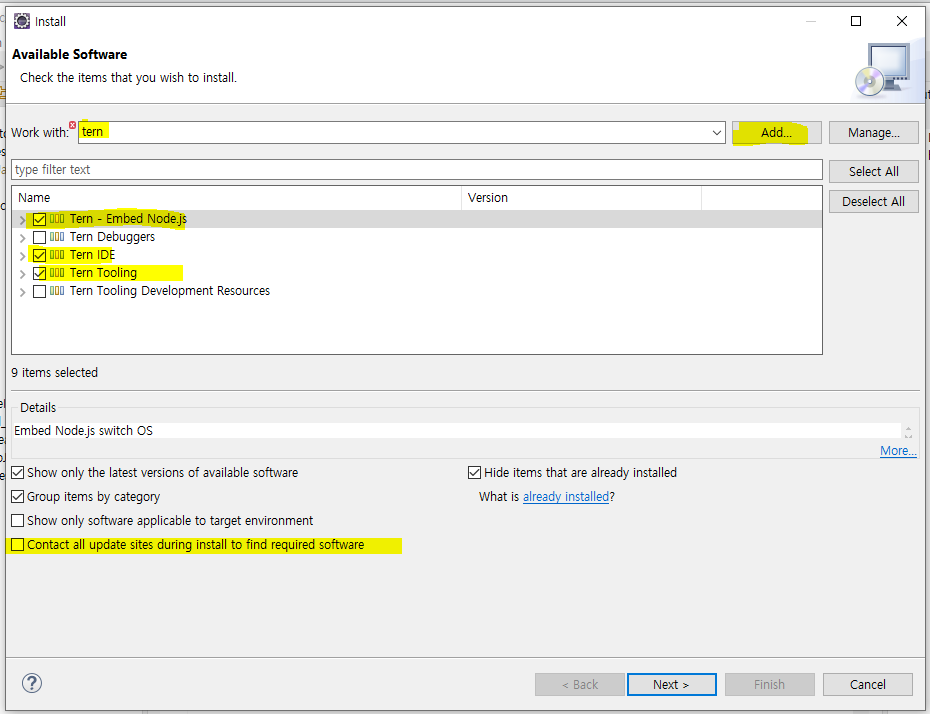Check Tern Tooling Development Resources checkbox
This screenshot has width=930, height=714.
pos(39,291)
